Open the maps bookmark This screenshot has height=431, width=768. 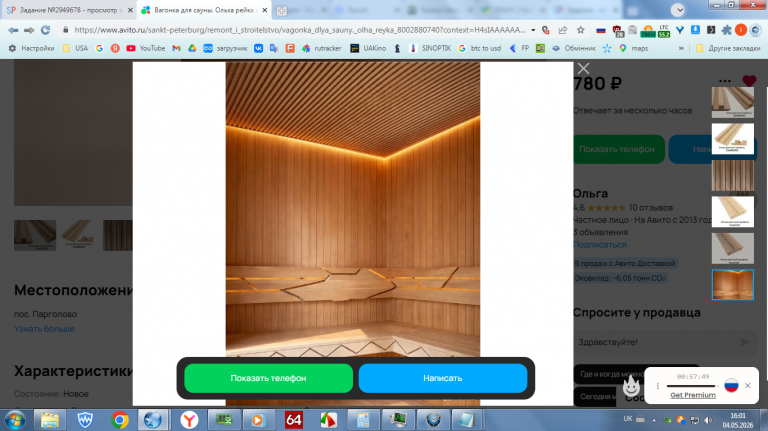click(x=633, y=48)
